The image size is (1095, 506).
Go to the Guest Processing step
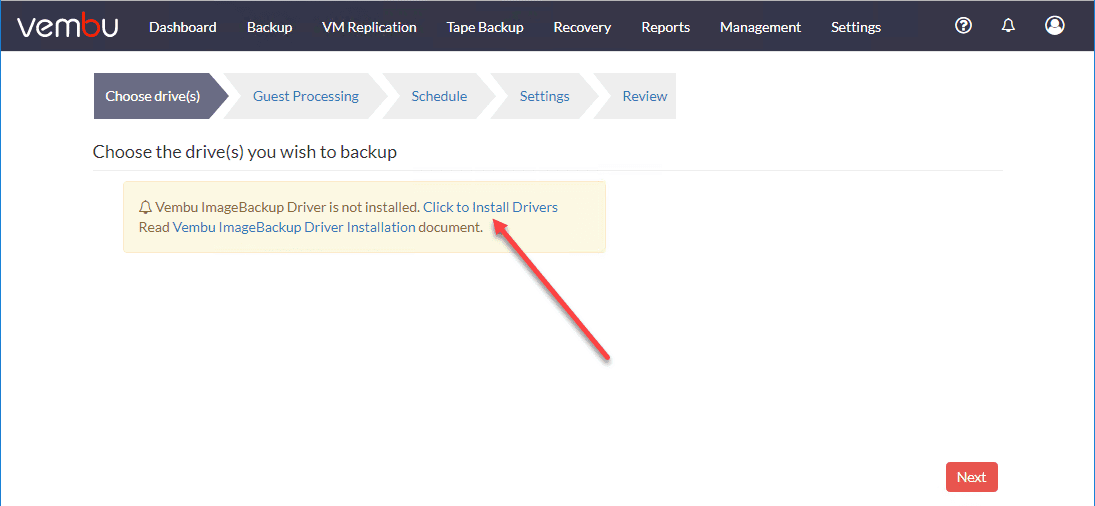pos(305,96)
